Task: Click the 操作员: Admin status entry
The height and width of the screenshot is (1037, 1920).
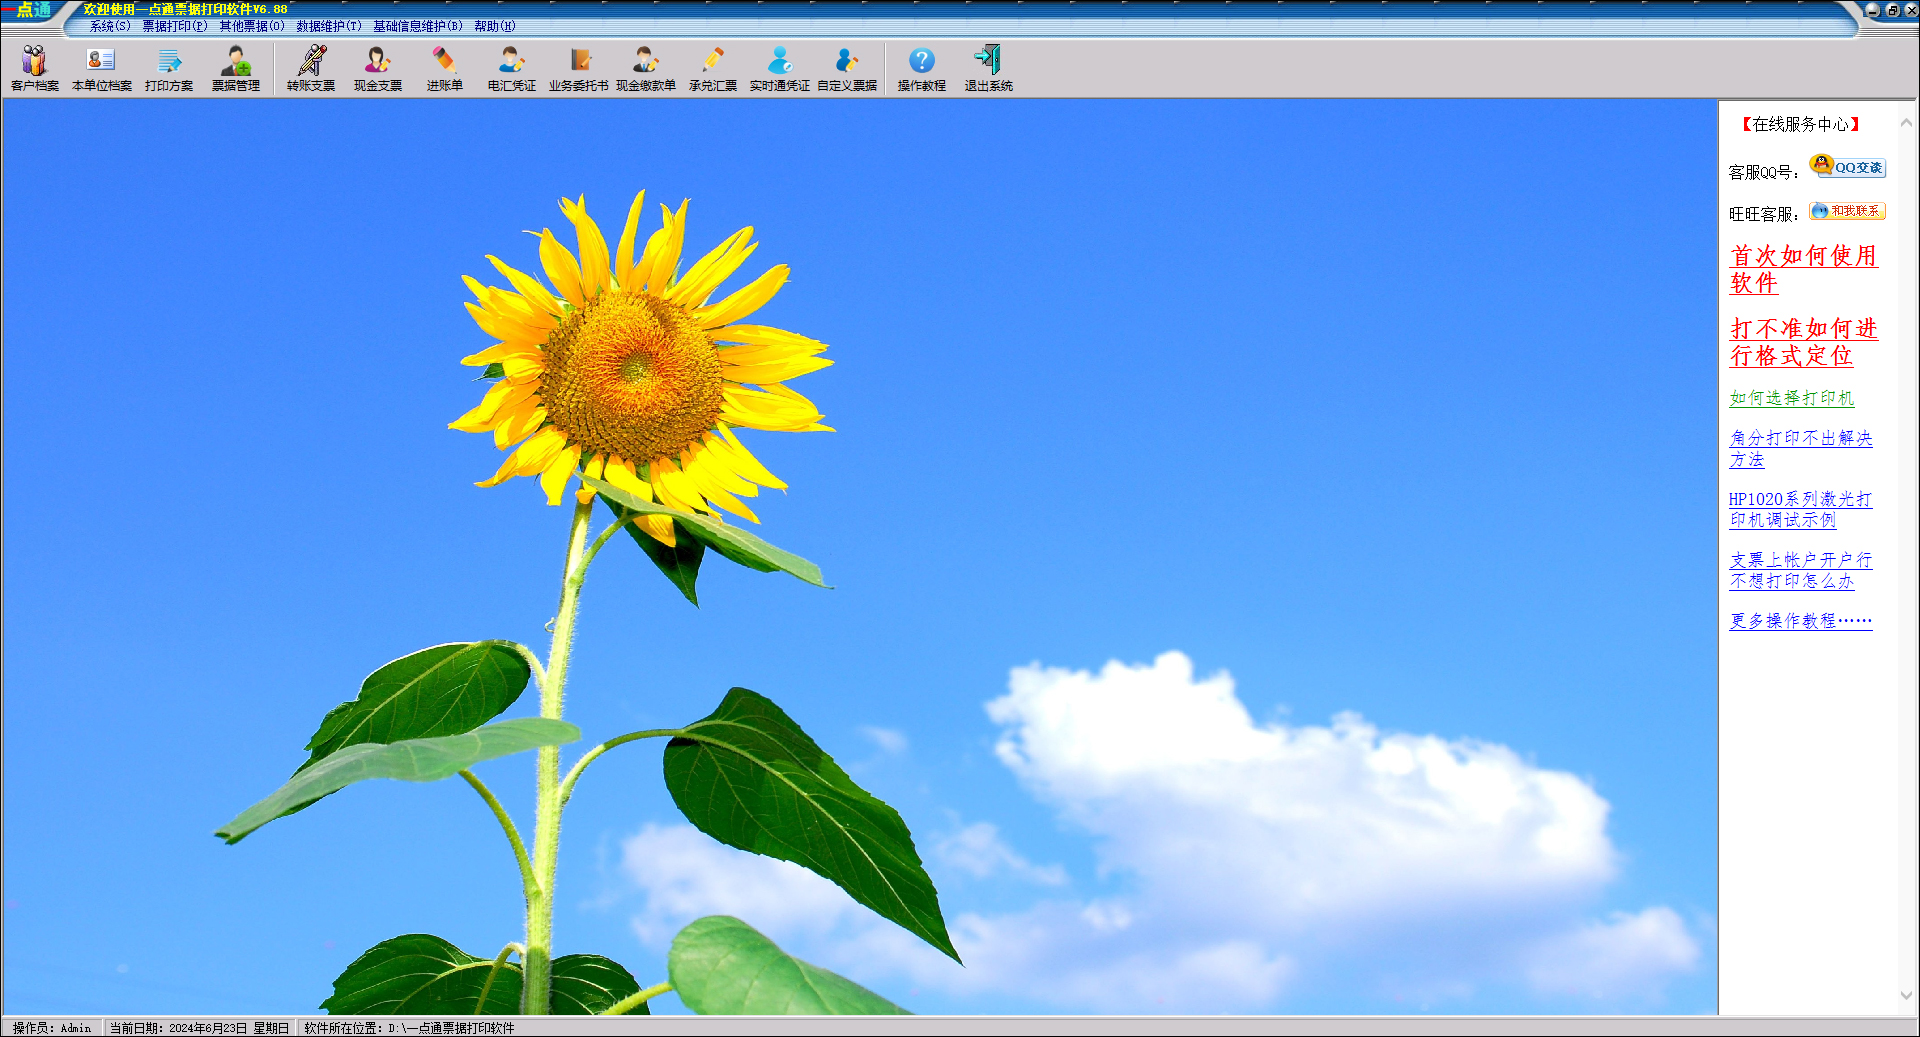Action: coord(52,1028)
